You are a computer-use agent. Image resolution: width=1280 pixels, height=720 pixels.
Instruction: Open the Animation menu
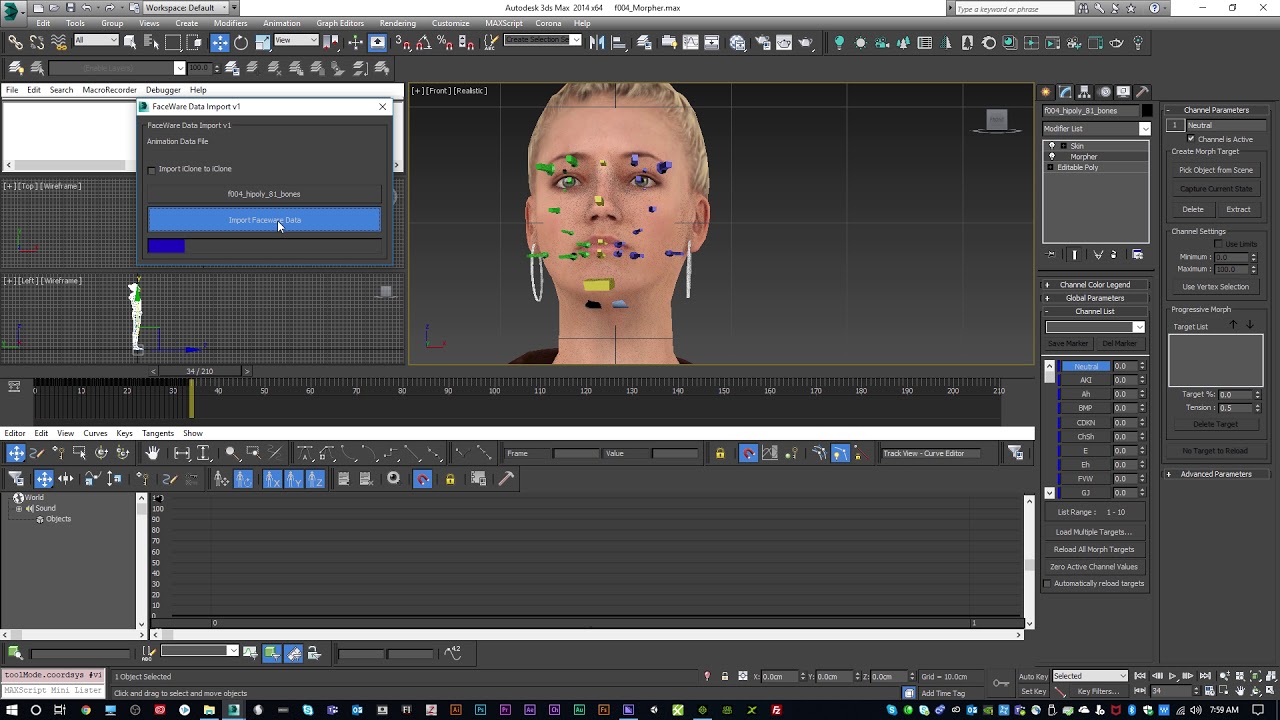(x=281, y=23)
